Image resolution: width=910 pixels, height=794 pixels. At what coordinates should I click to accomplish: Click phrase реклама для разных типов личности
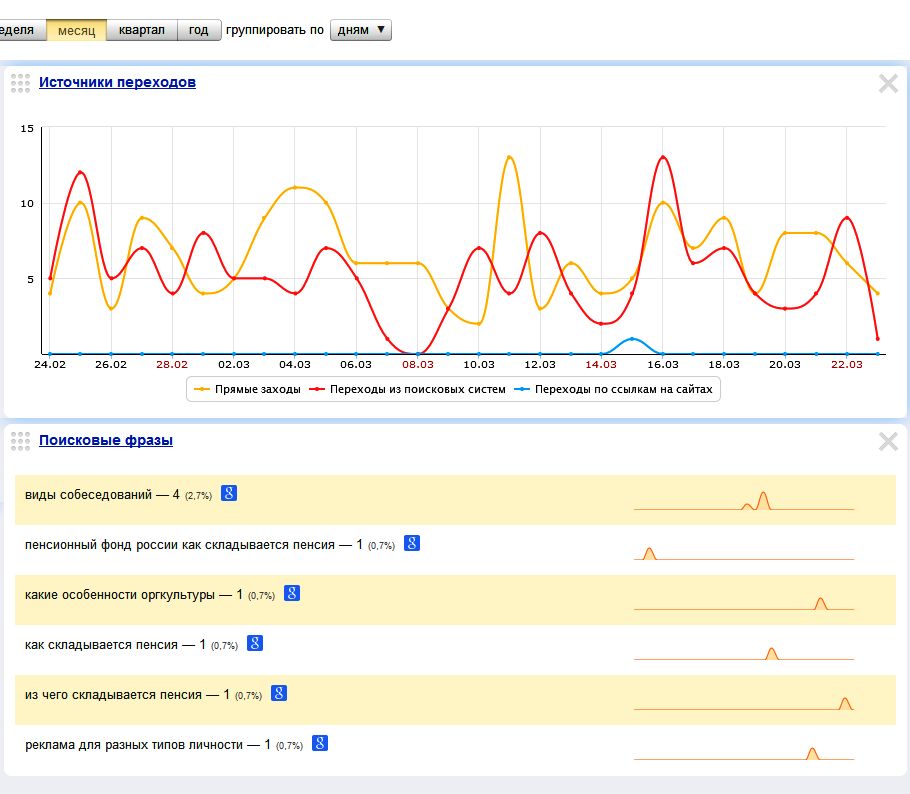point(133,744)
